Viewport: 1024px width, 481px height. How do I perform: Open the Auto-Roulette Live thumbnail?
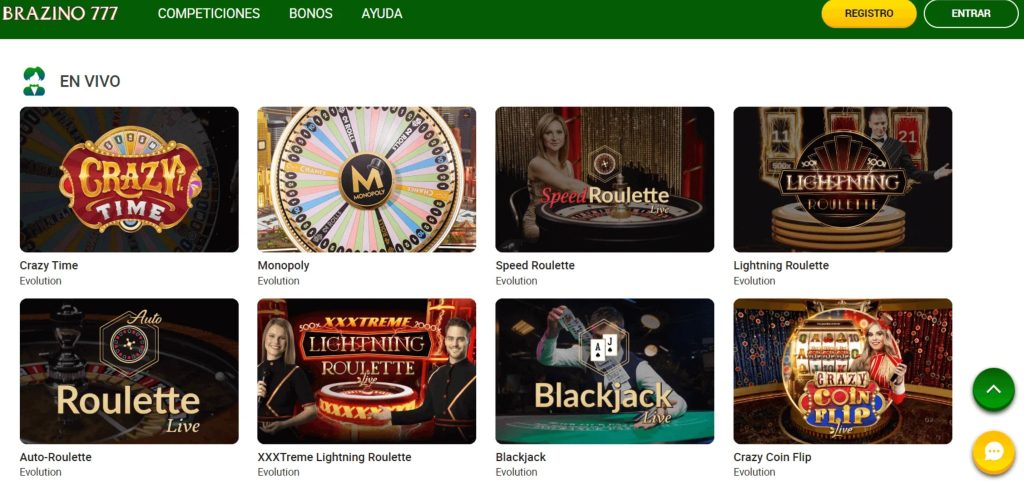(x=129, y=371)
